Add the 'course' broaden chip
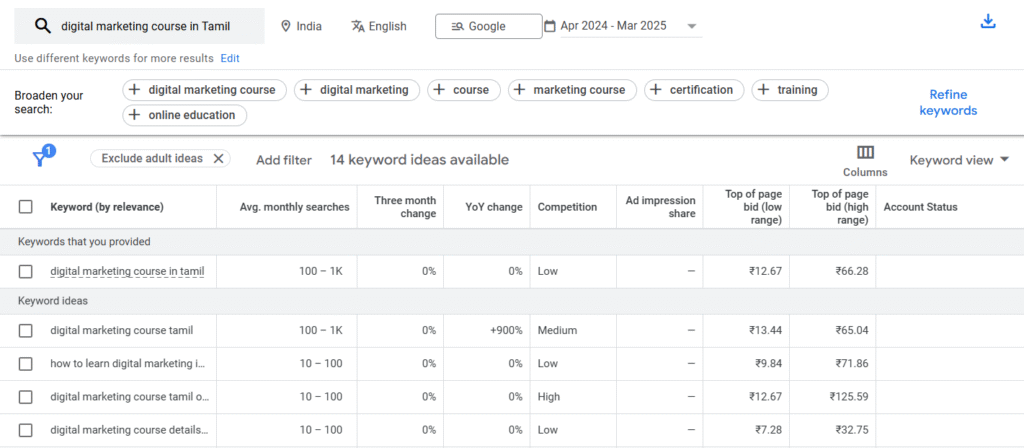This screenshot has width=1024, height=448. click(464, 90)
